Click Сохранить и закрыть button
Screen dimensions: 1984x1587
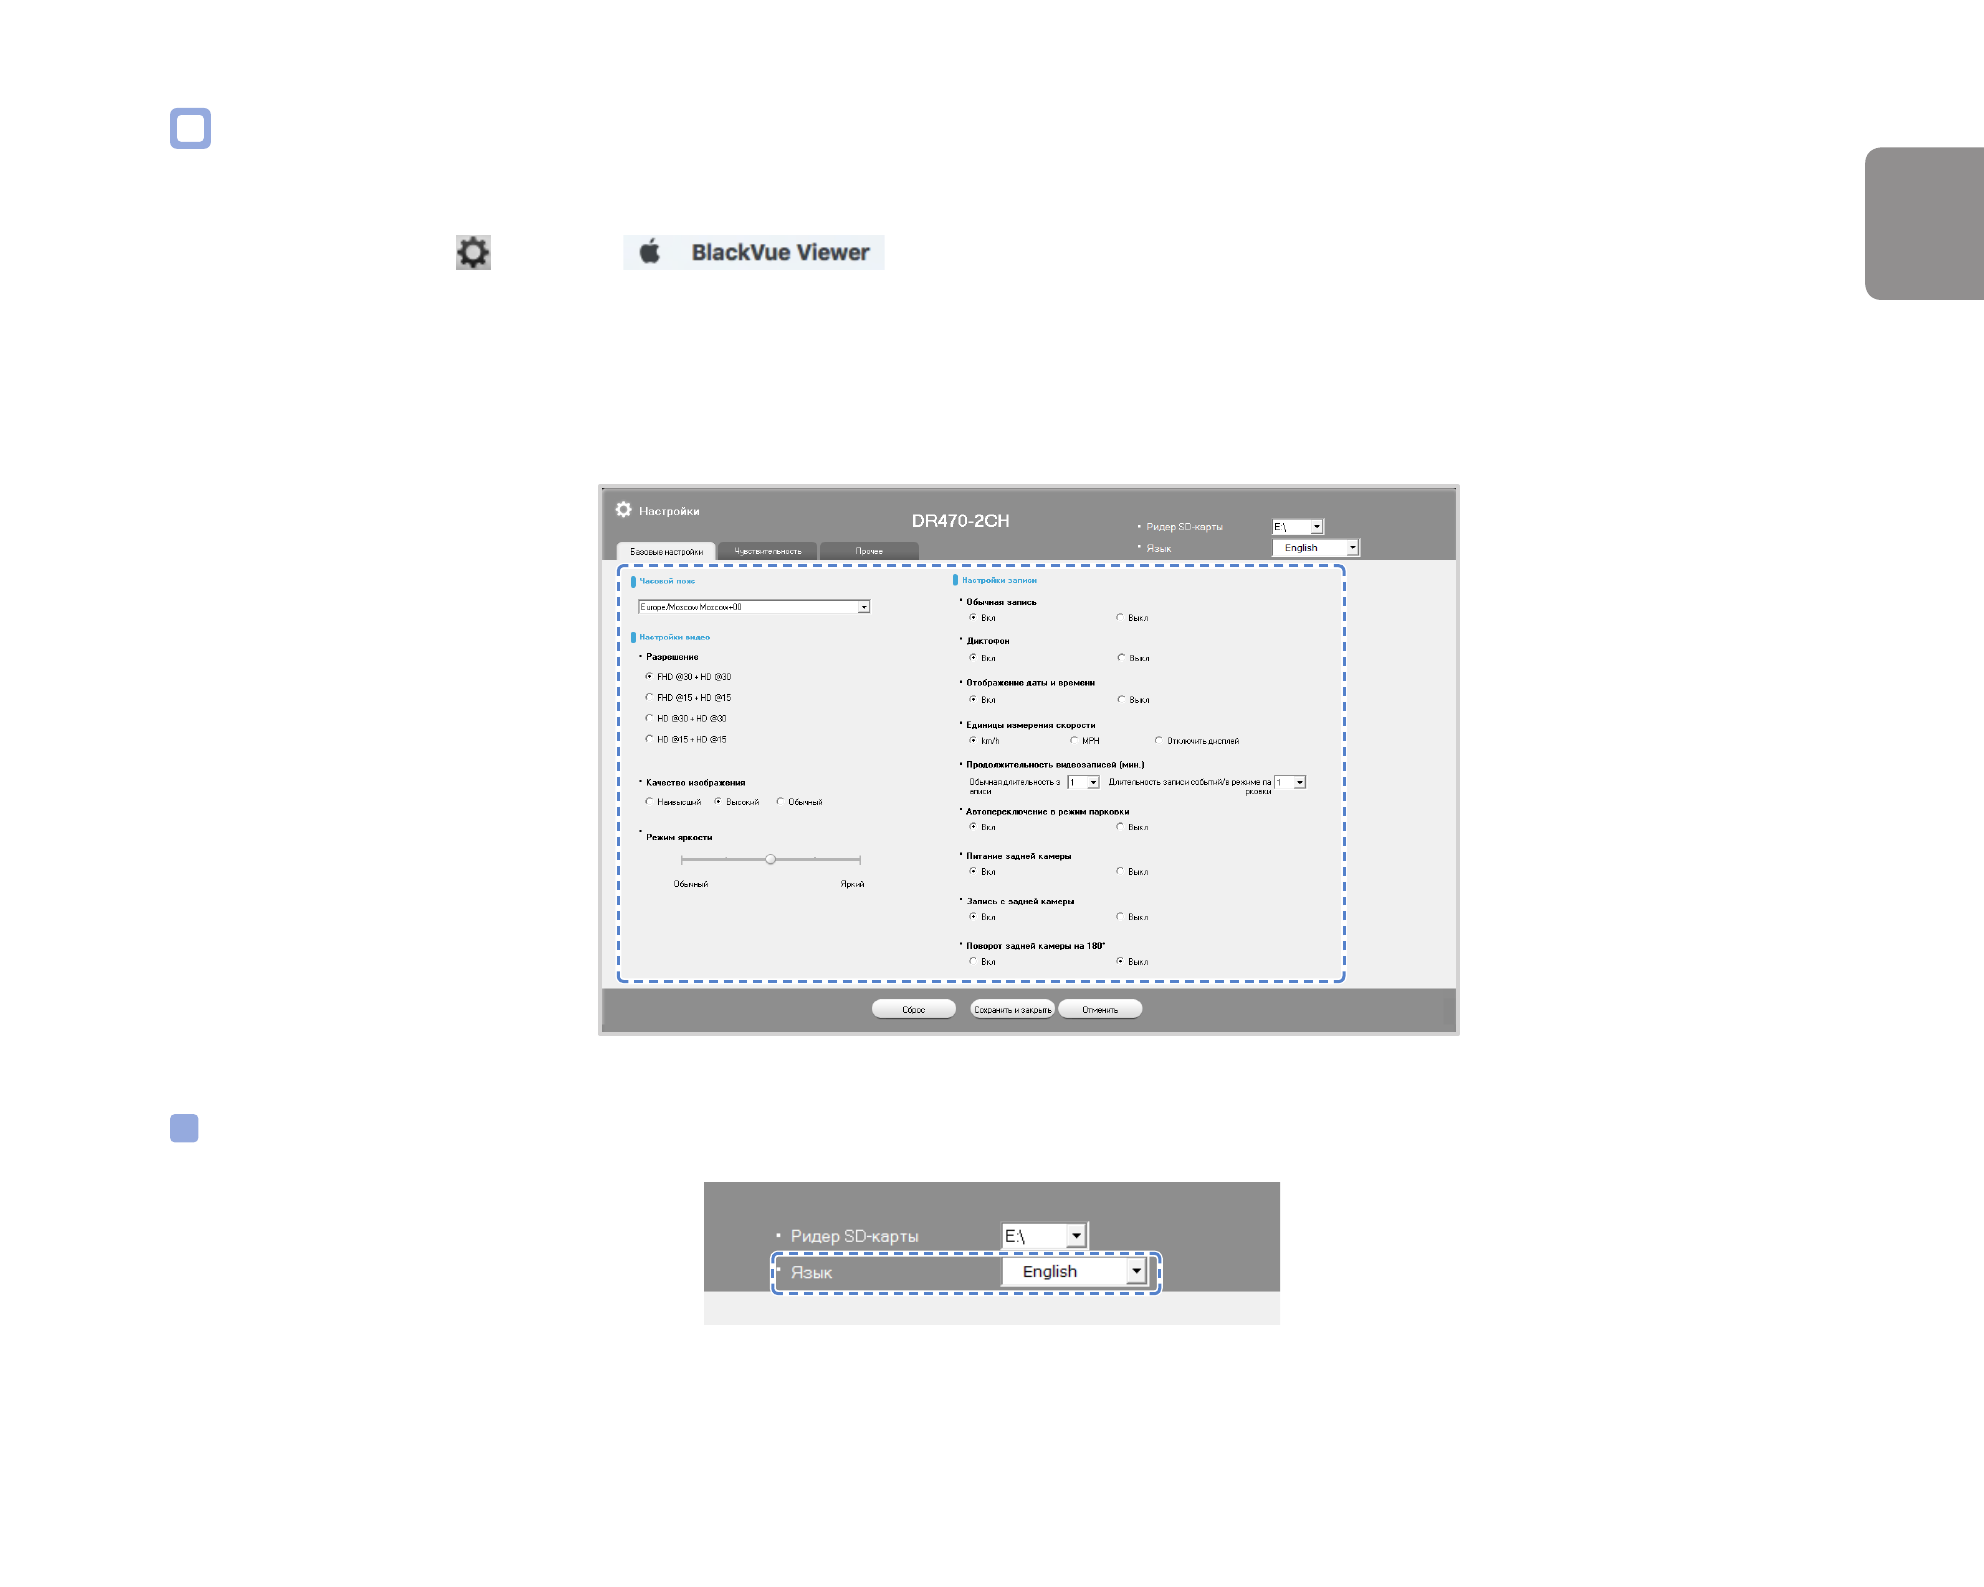(1012, 1009)
